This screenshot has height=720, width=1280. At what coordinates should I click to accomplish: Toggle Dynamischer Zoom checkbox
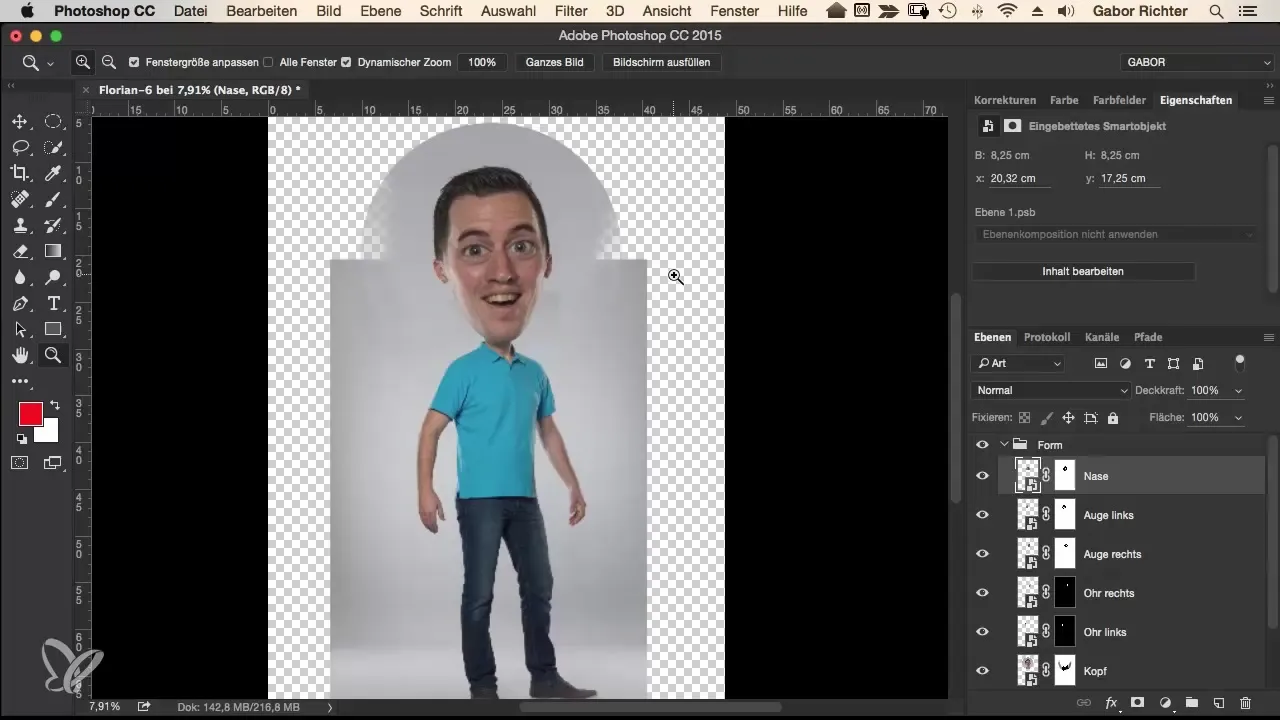346,62
